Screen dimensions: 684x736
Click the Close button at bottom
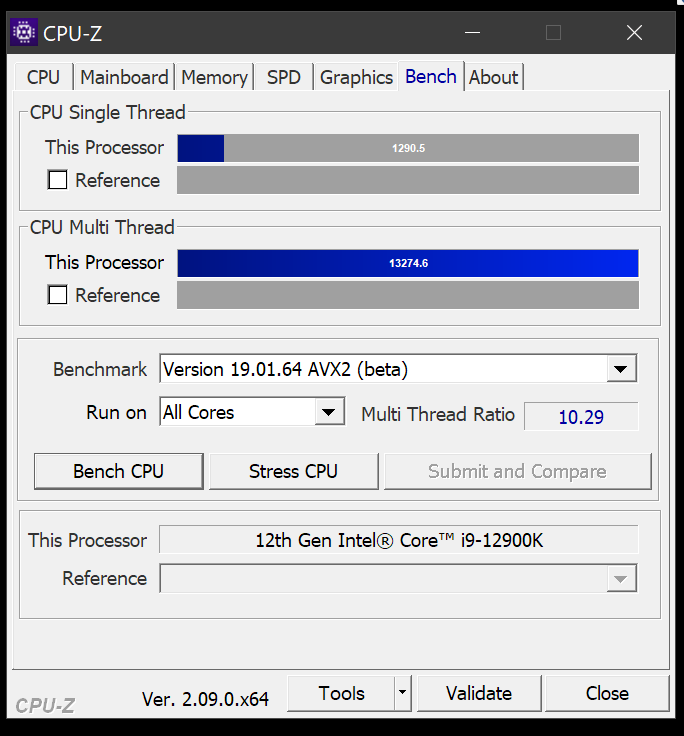pyautogui.click(x=607, y=693)
